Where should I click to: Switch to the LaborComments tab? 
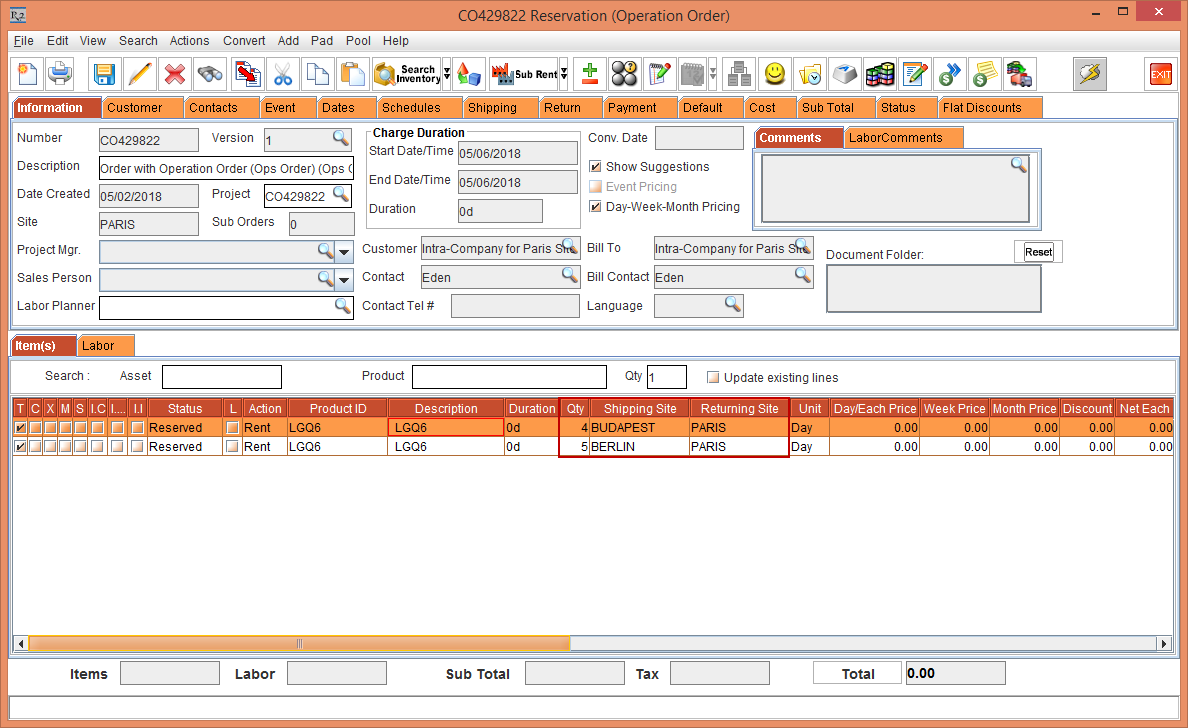[895, 138]
